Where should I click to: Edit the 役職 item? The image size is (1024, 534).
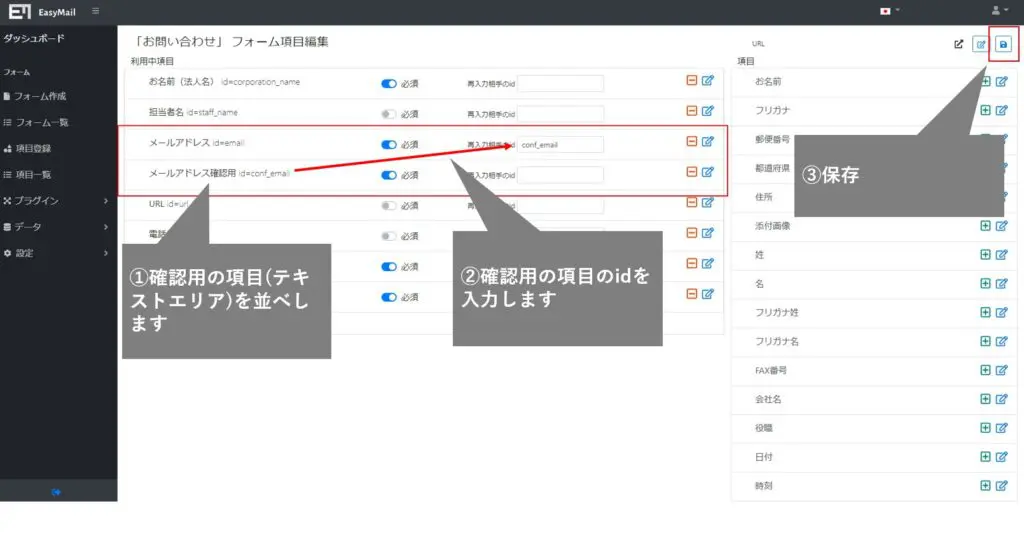click(x=1002, y=428)
